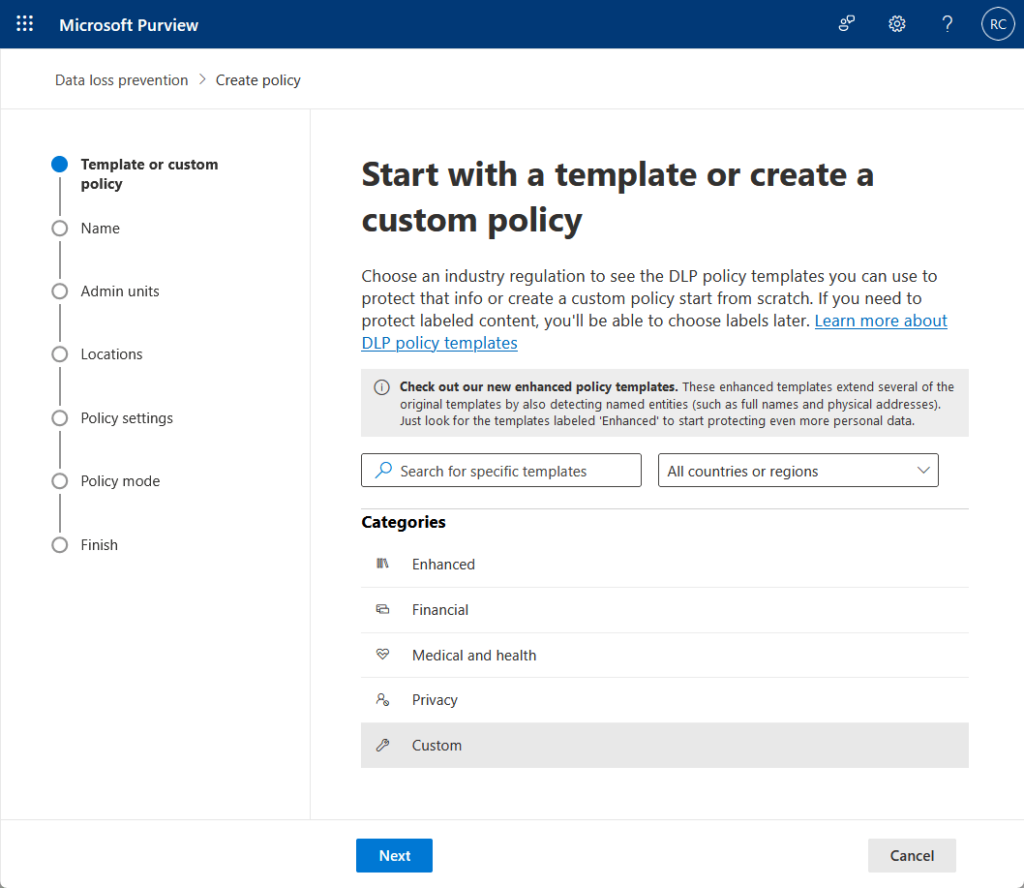Image resolution: width=1024 pixels, height=888 pixels.
Task: Click the info icon in the enhanced banner
Action: [381, 387]
